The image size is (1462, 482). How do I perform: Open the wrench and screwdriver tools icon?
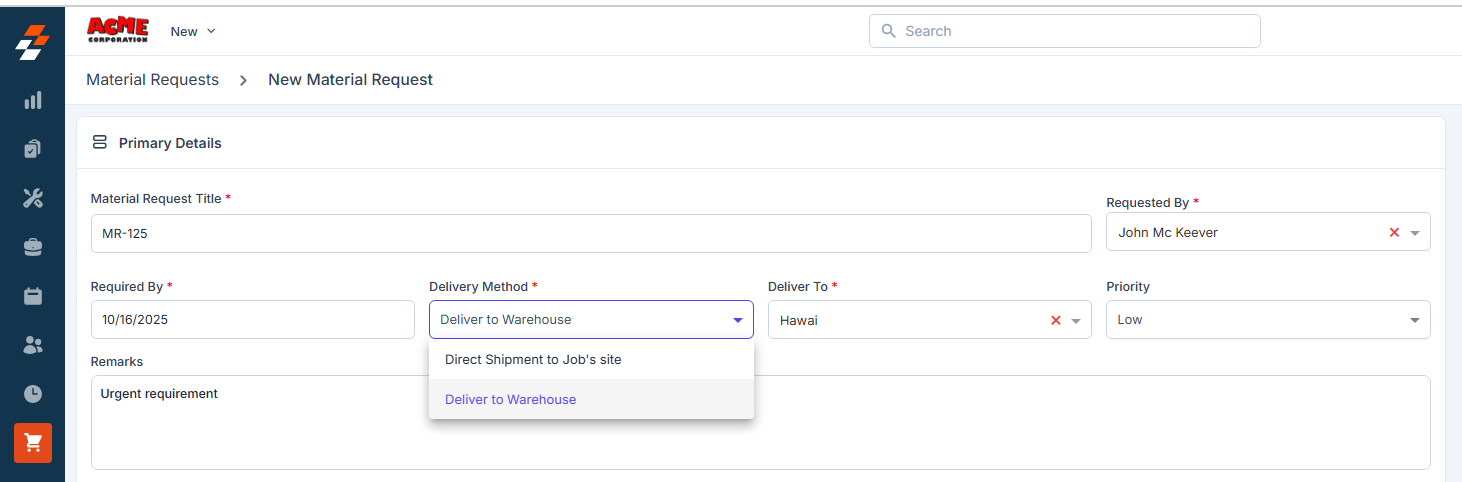[x=33, y=198]
